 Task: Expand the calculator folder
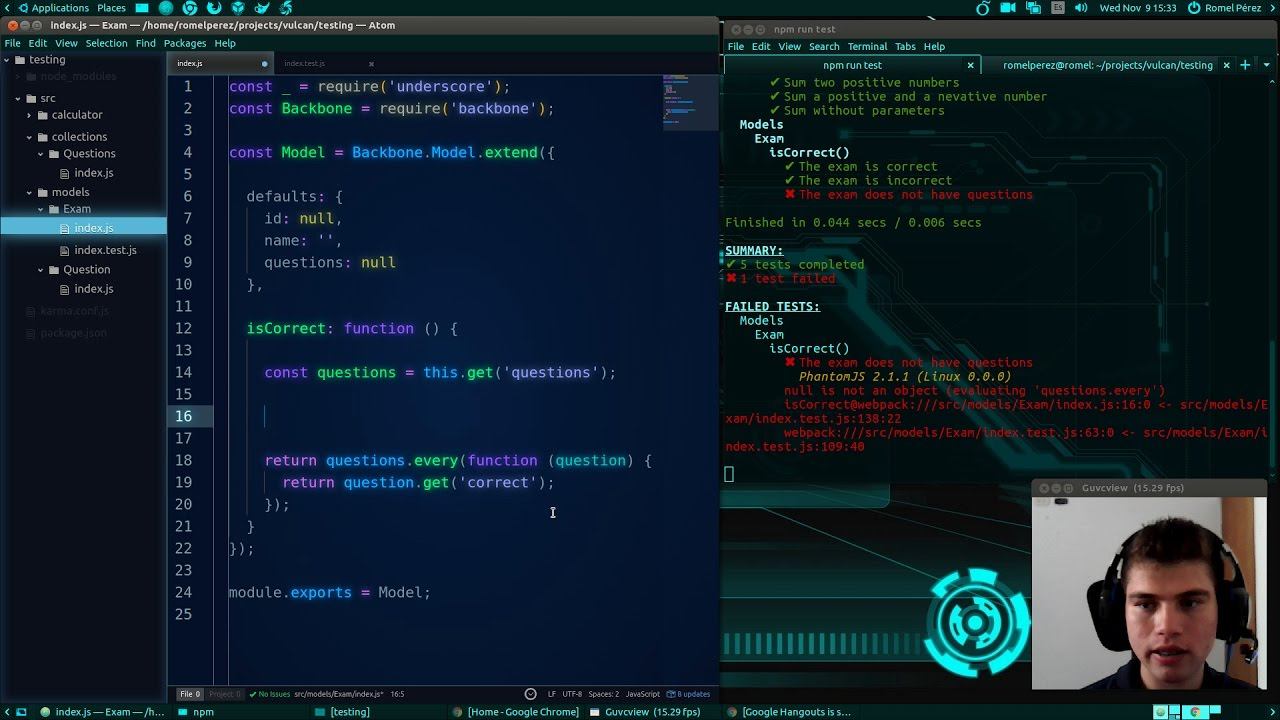point(29,115)
